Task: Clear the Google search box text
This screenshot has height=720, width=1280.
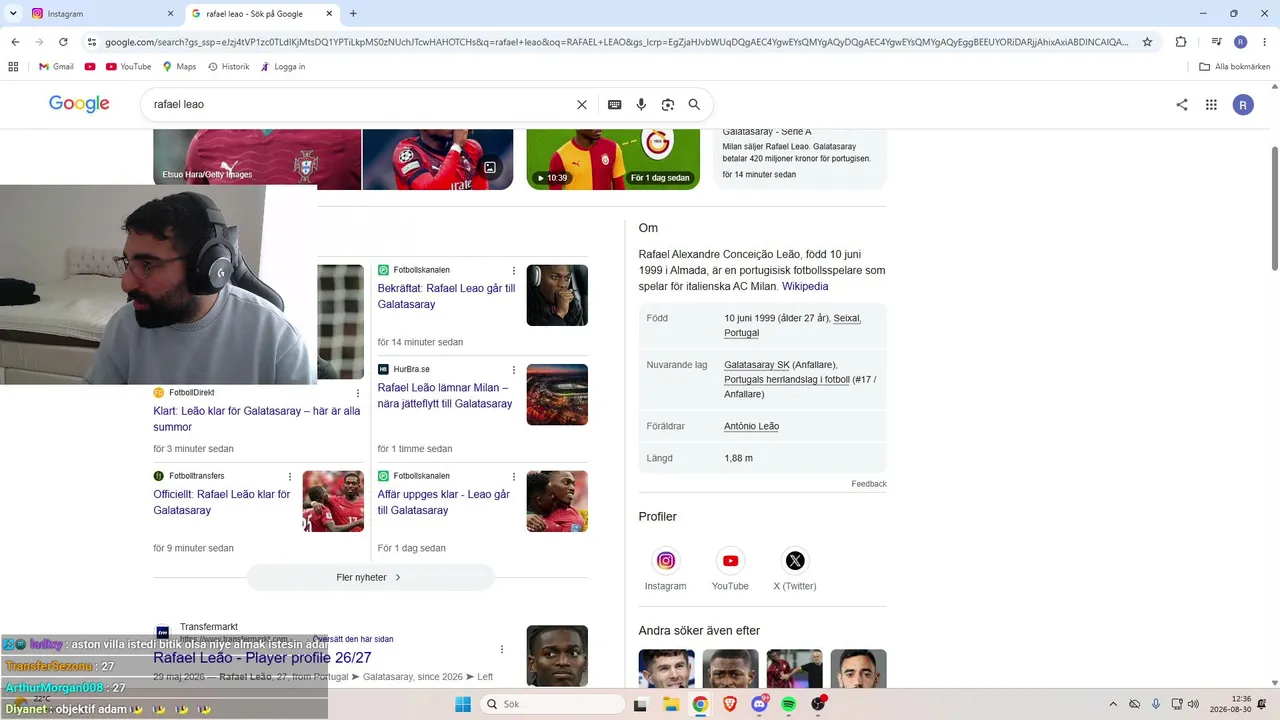Action: click(x=582, y=104)
